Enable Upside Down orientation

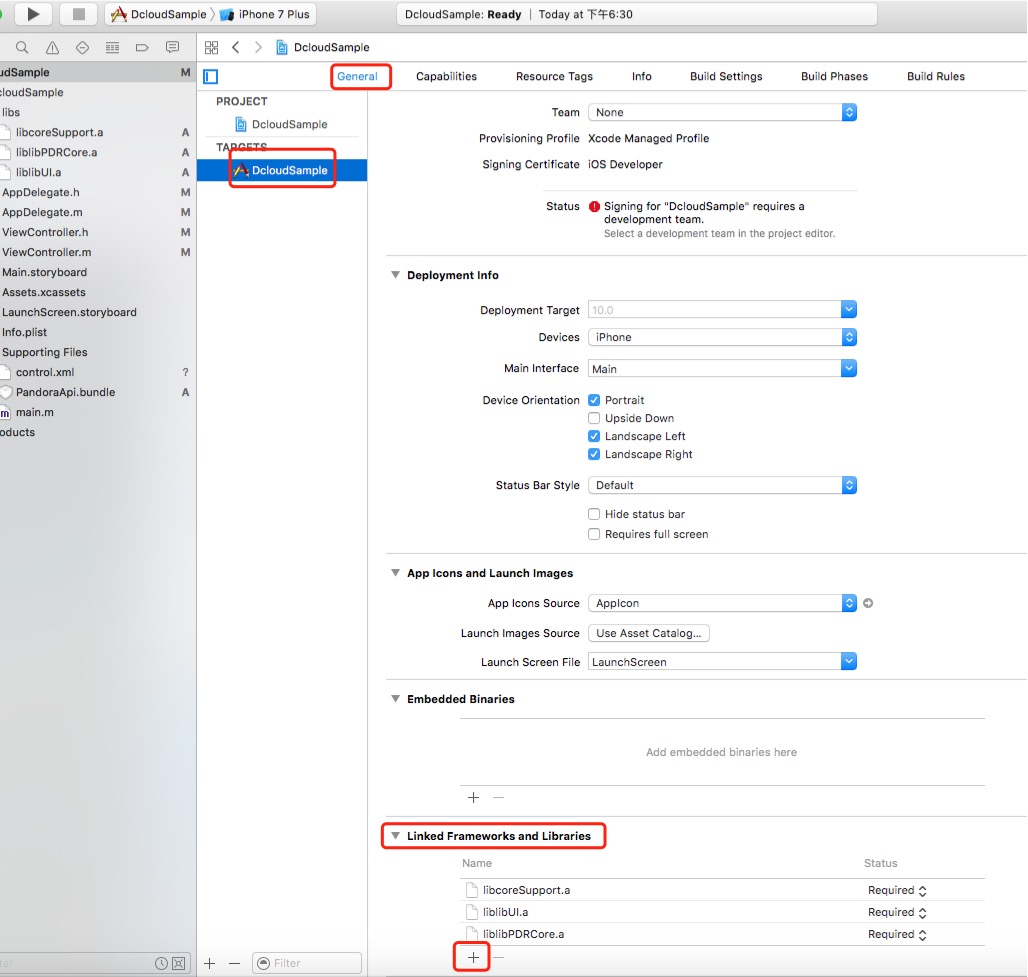[594, 418]
